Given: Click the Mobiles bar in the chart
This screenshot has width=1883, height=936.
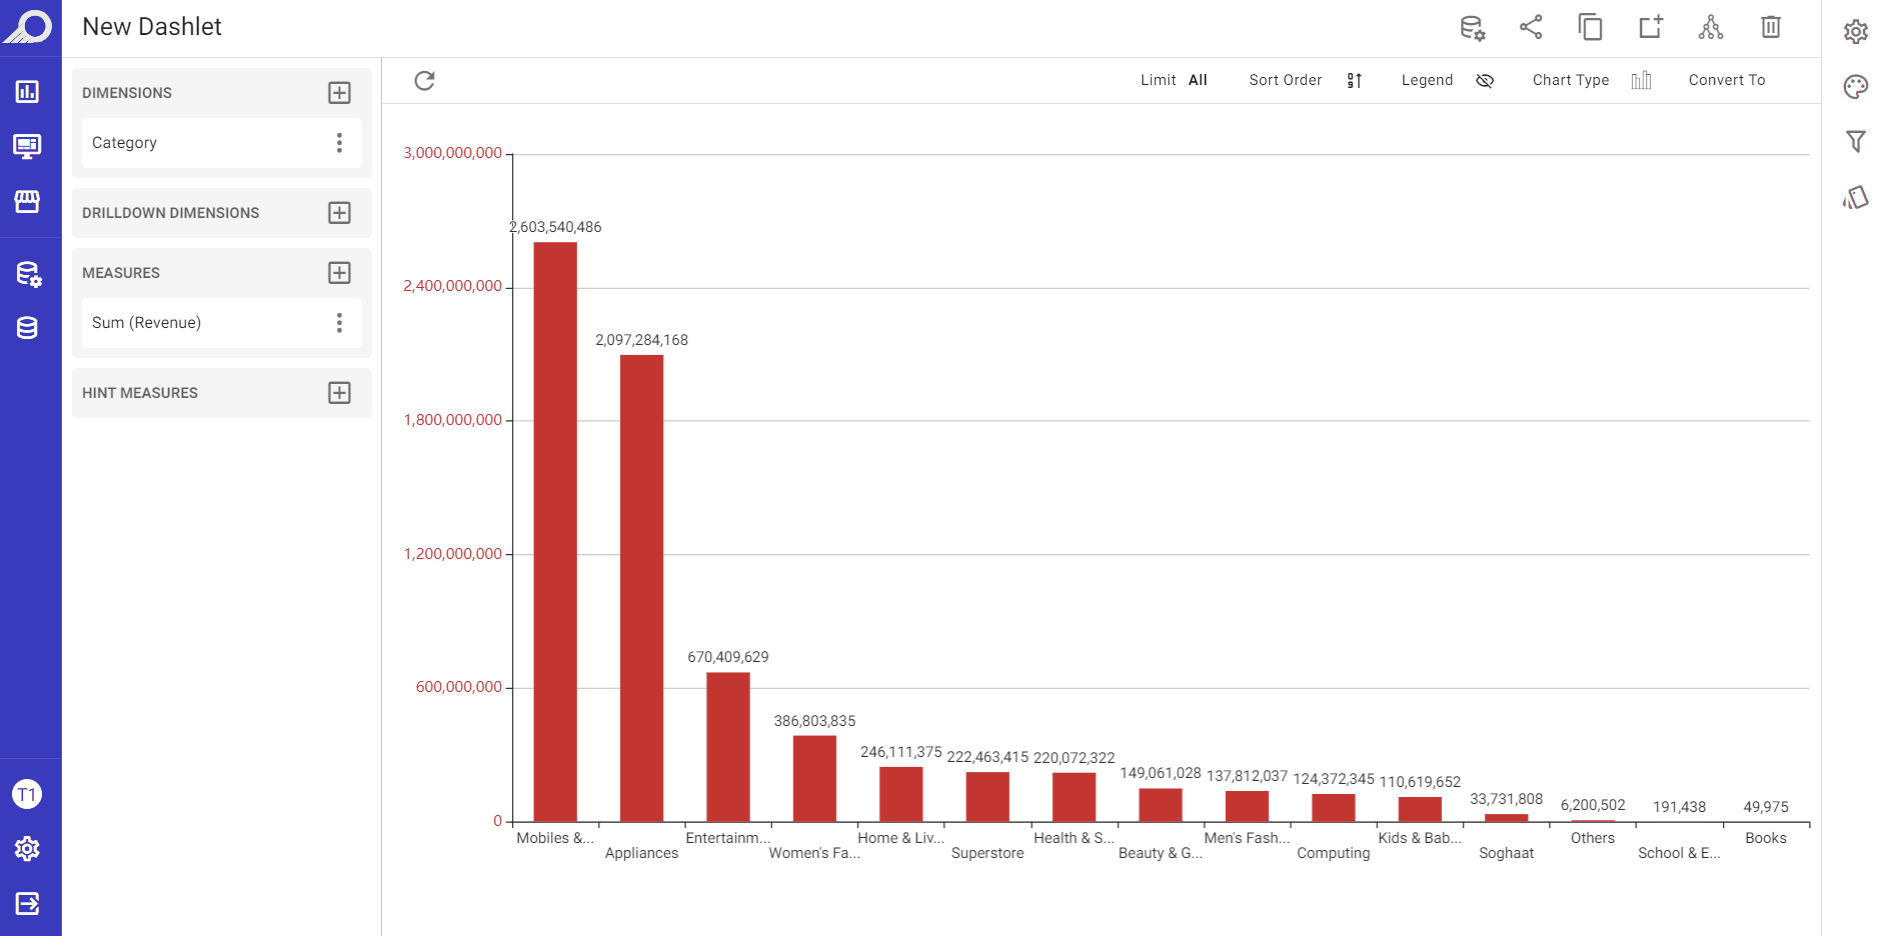Looking at the screenshot, I should tap(555, 532).
